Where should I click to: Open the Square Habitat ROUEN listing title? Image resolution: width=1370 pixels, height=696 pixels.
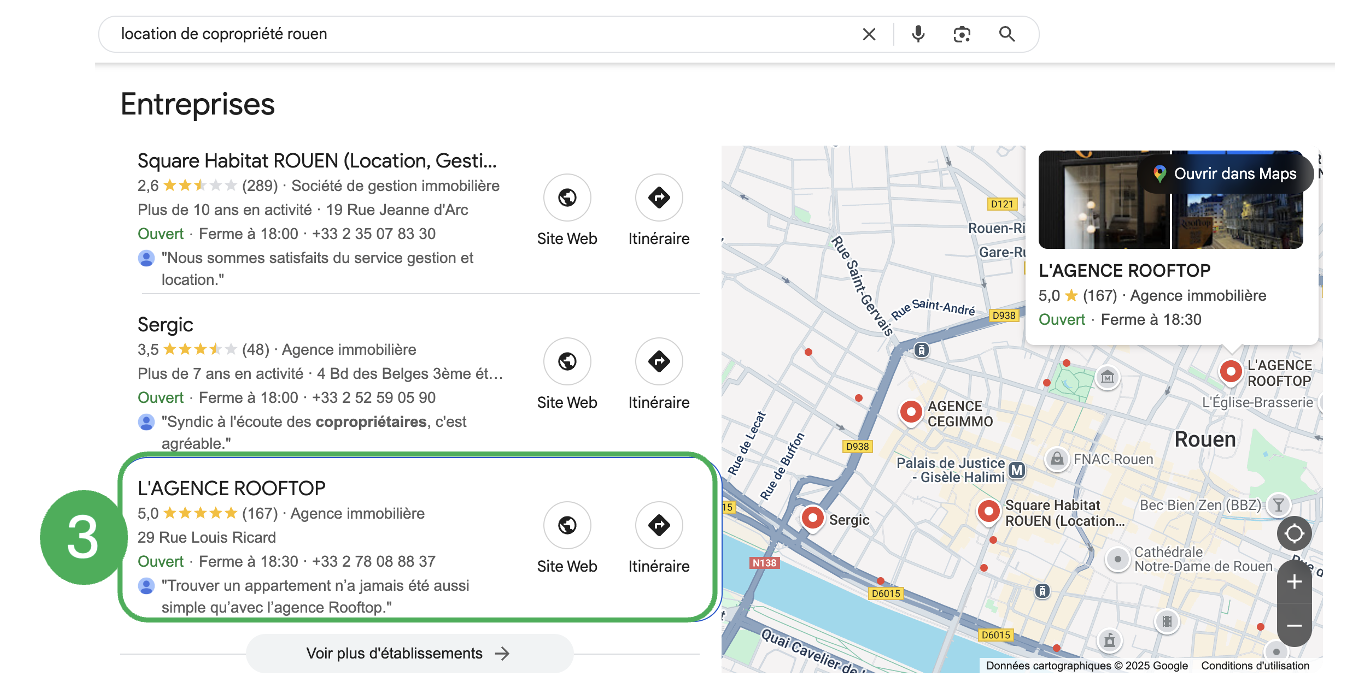point(317,161)
